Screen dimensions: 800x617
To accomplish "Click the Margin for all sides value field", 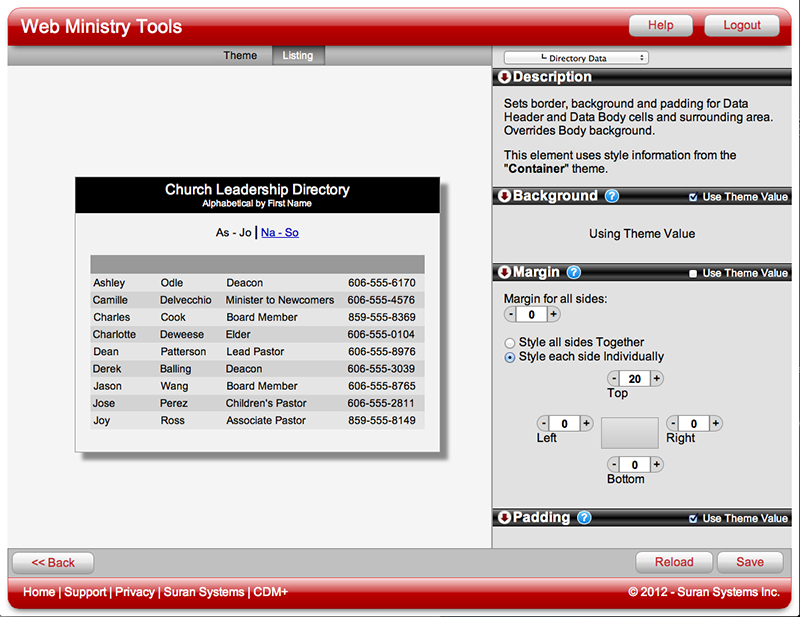I will [x=532, y=315].
